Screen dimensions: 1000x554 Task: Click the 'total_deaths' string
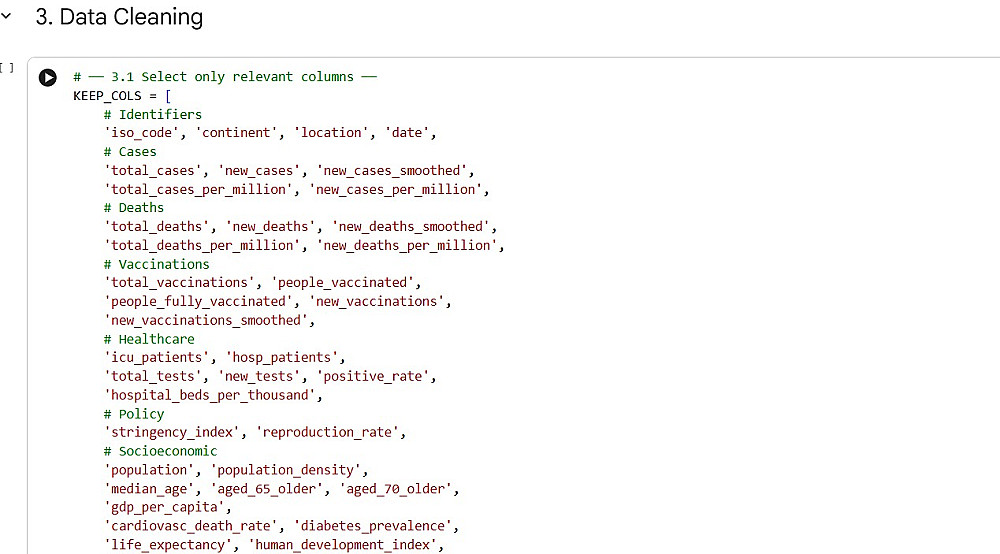(157, 226)
